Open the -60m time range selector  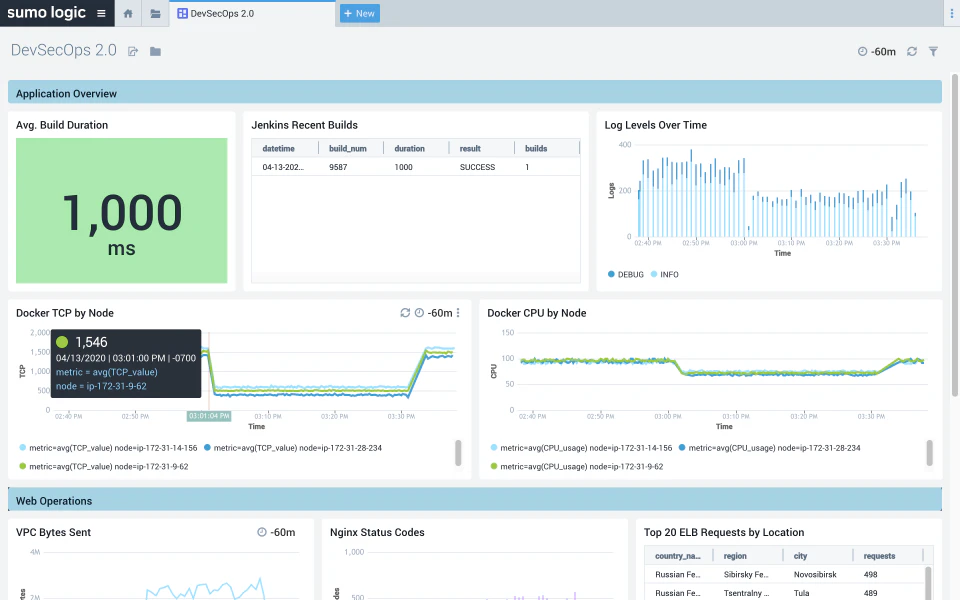(877, 51)
